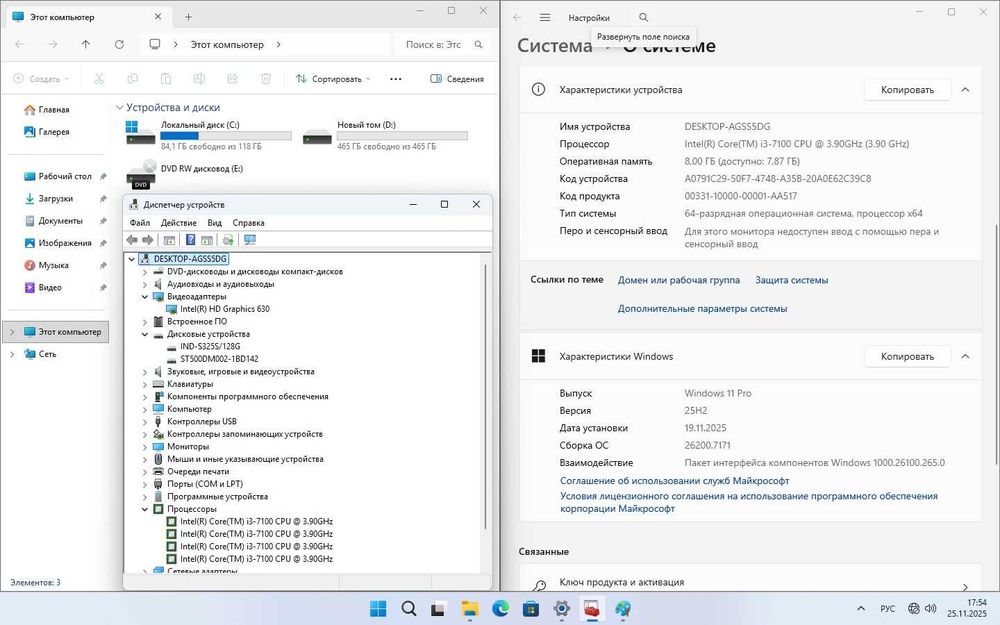The image size is (1000, 625).
Task: Open Local Disk (C:) drive
Action: [209, 135]
